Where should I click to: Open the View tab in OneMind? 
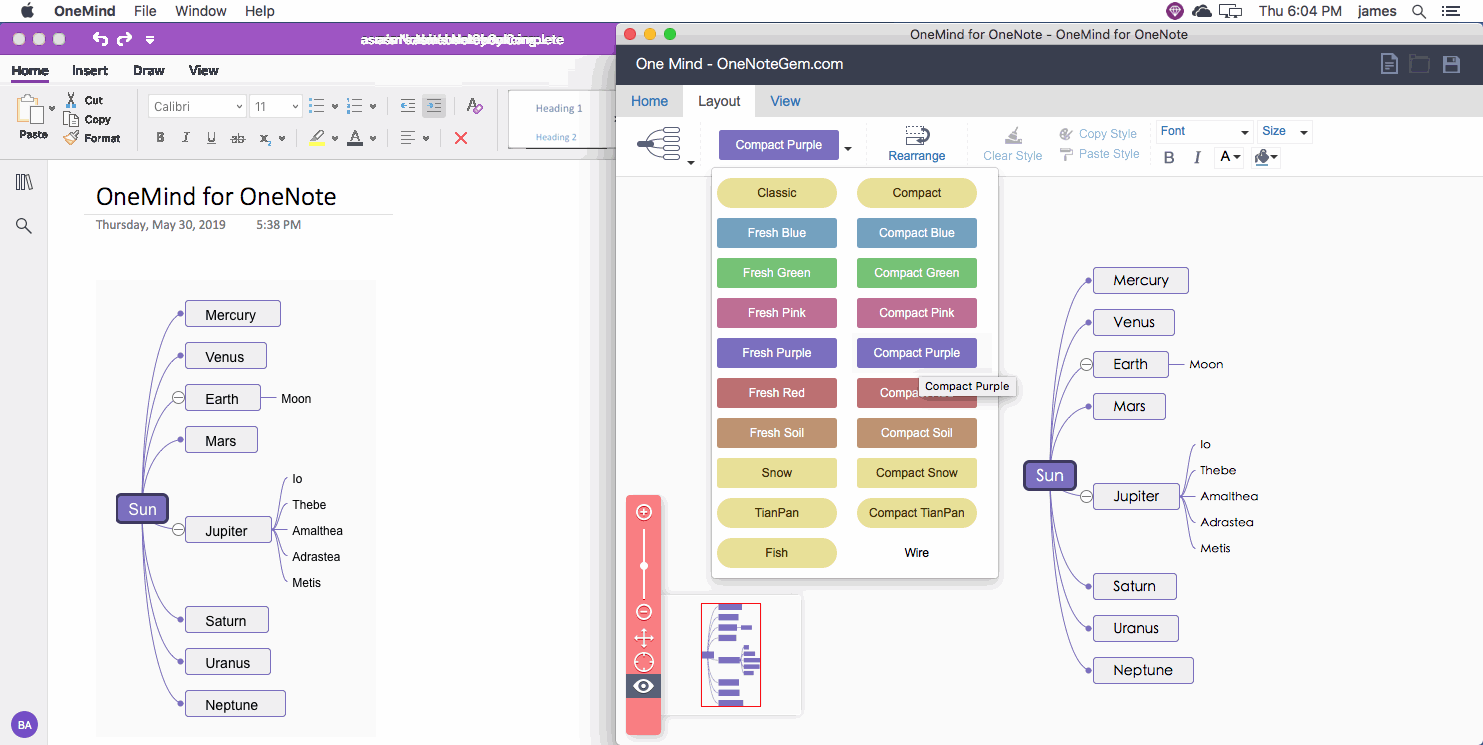tap(785, 101)
